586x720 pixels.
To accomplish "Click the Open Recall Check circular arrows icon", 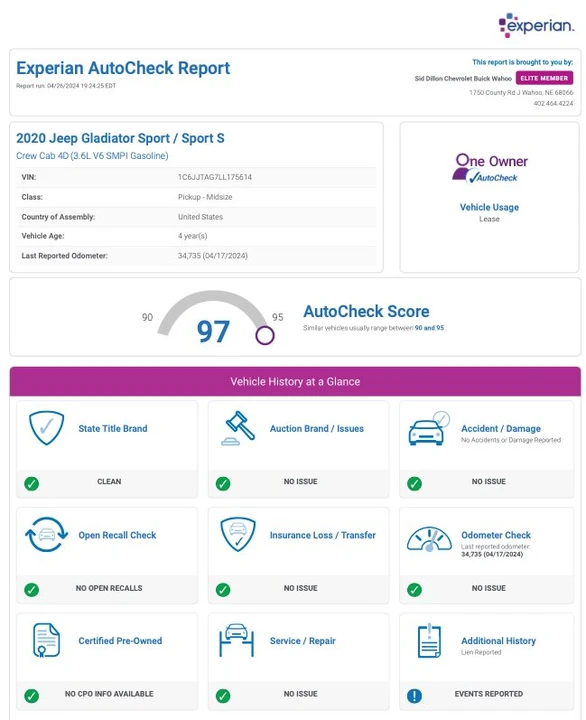I will click(x=46, y=534).
